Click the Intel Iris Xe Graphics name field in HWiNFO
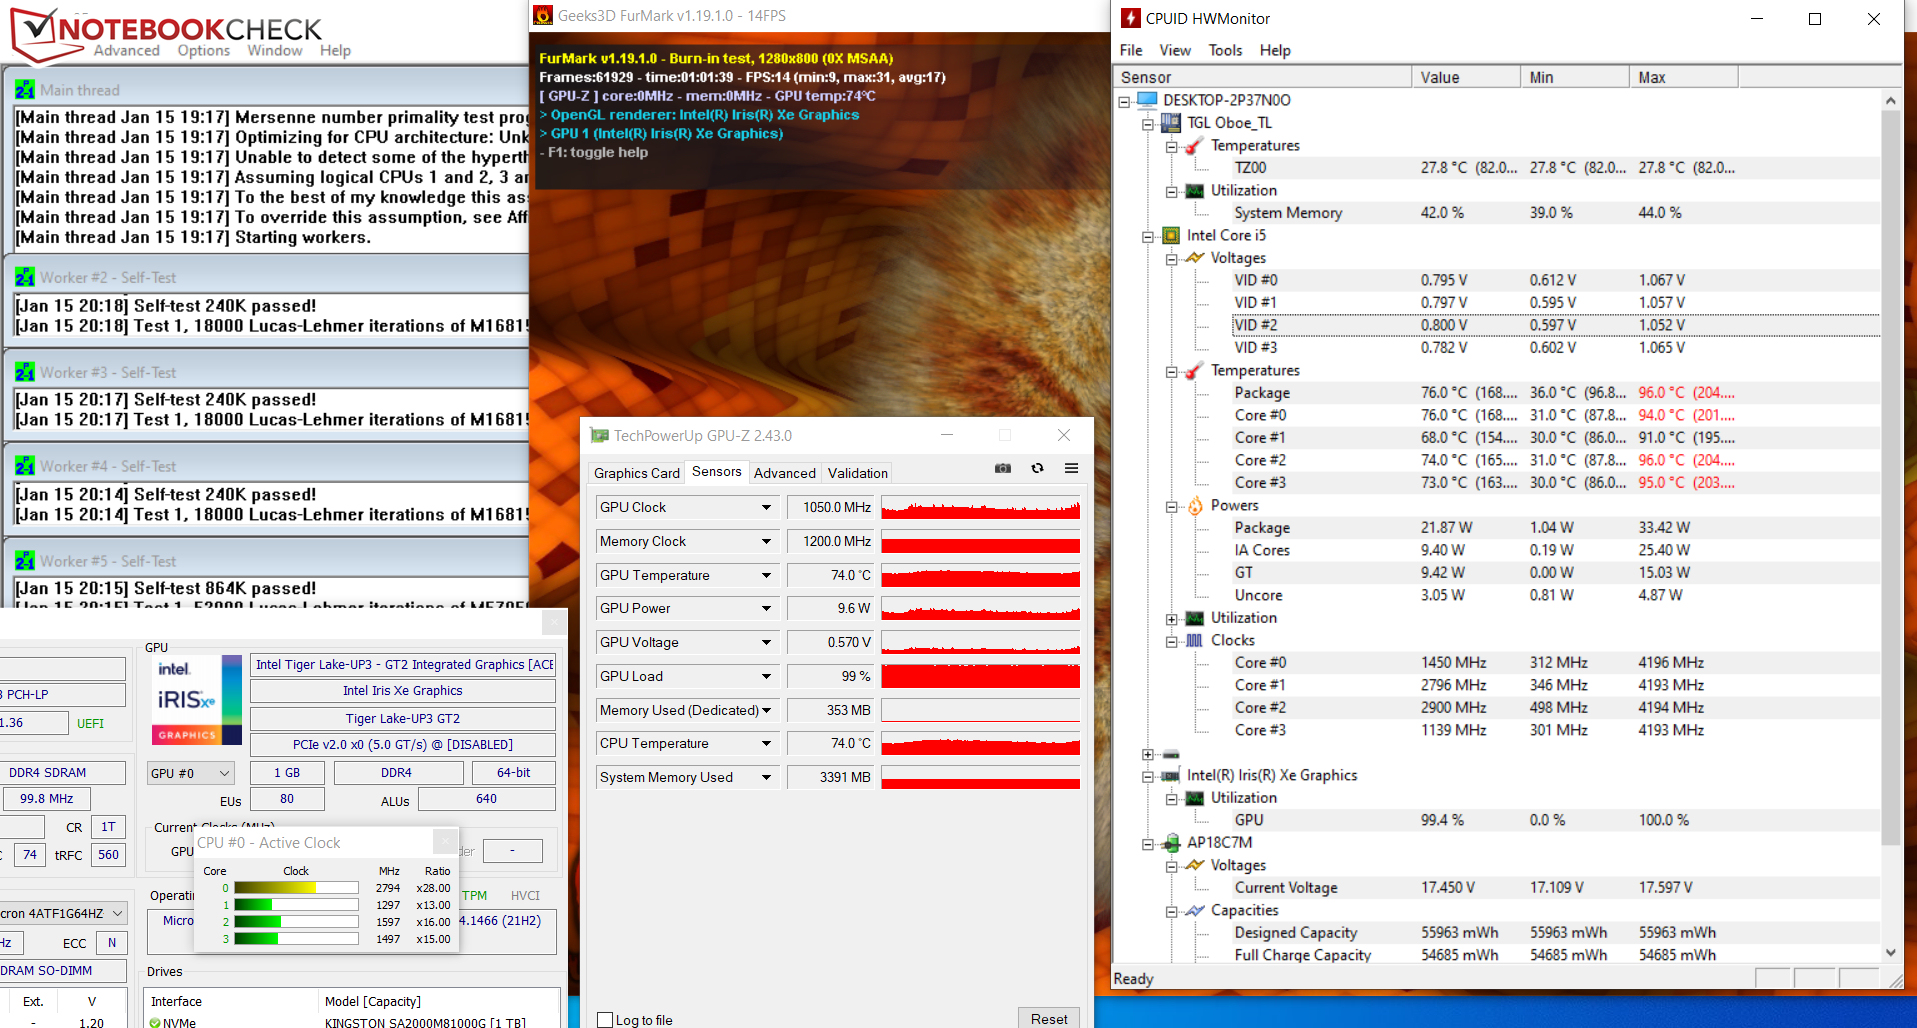Screen dimensions: 1917x1028 [402, 691]
